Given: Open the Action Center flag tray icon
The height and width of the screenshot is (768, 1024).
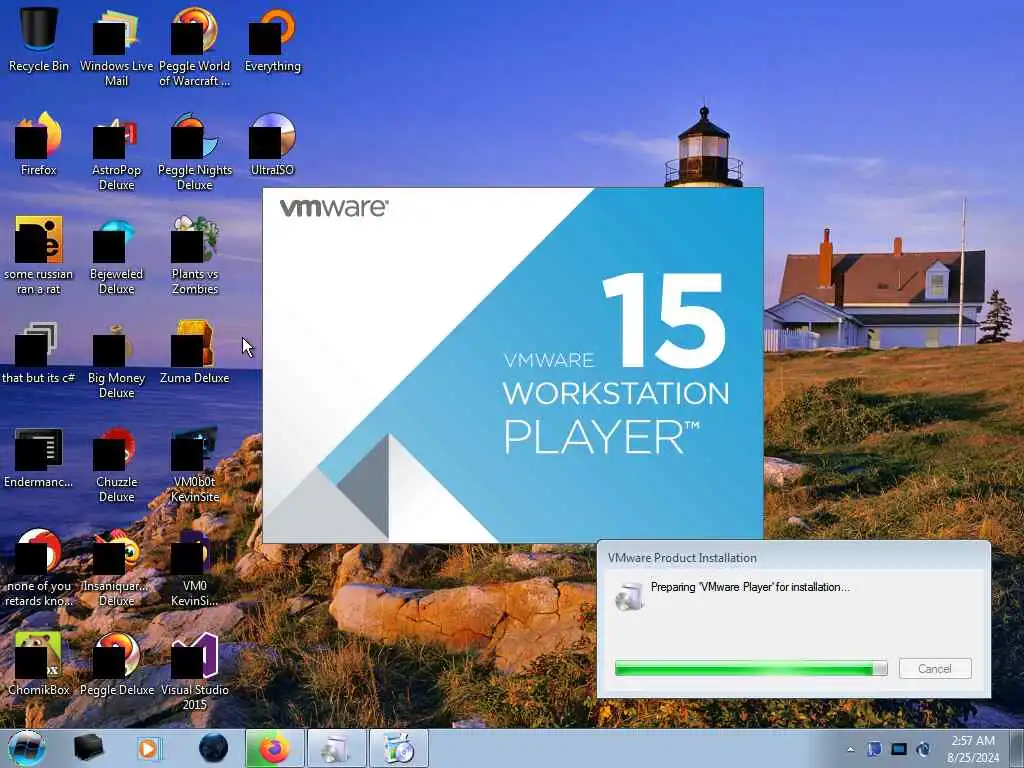Looking at the screenshot, I should point(874,749).
